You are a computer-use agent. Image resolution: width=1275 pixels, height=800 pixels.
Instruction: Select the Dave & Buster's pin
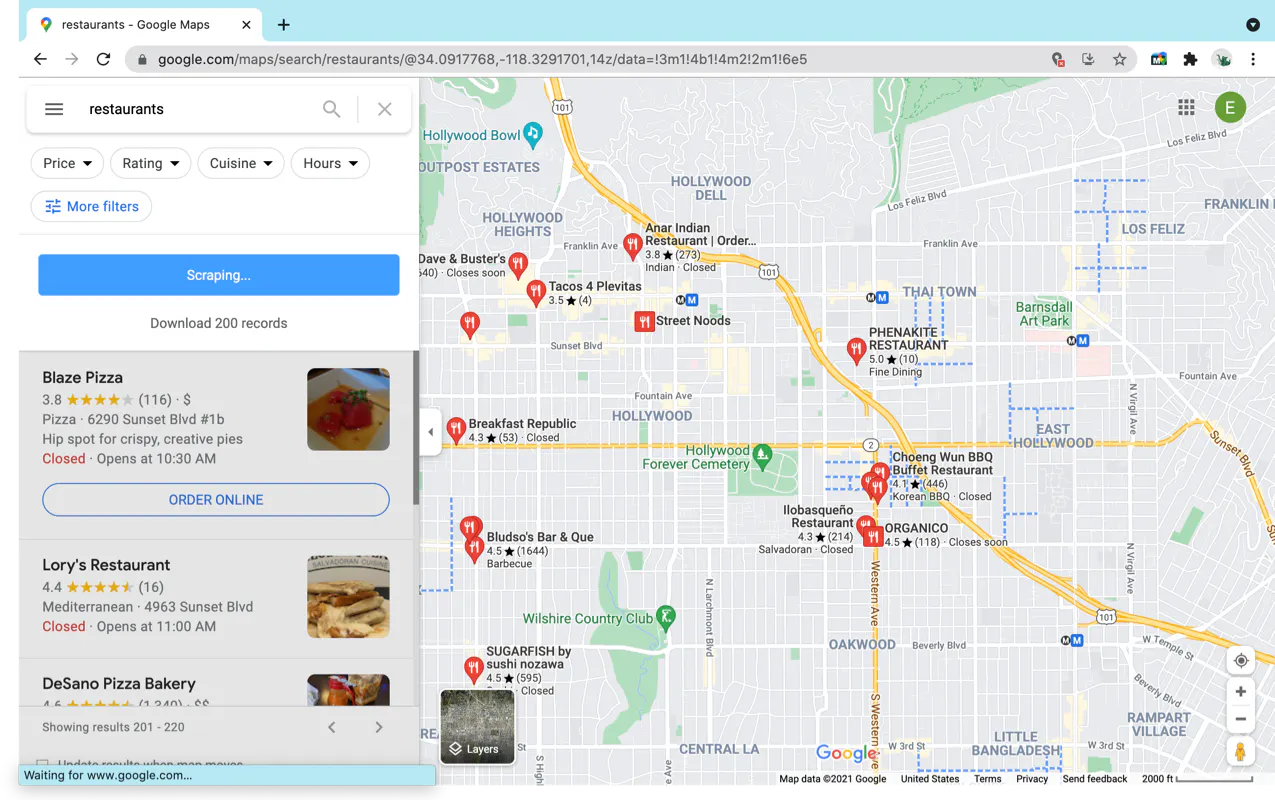pos(518,265)
